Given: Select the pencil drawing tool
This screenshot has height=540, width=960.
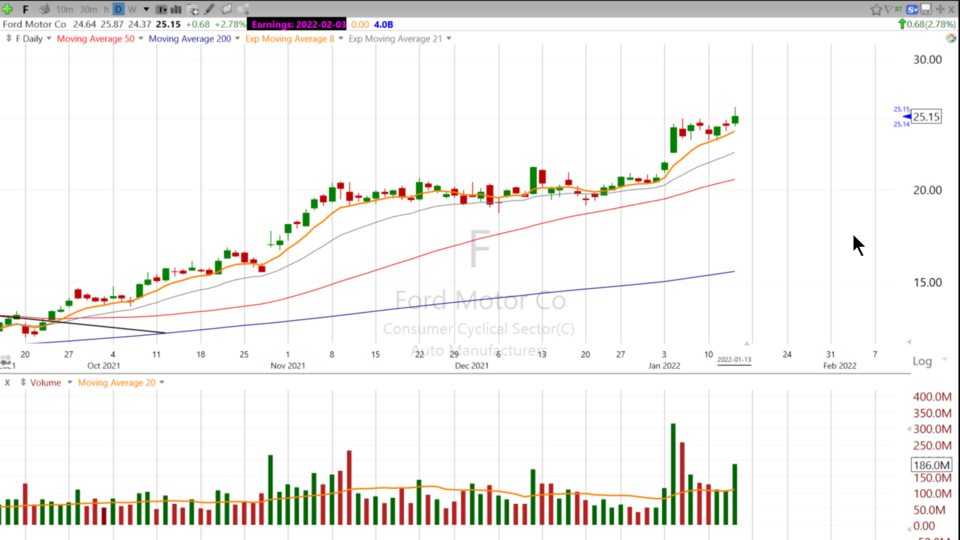Looking at the screenshot, I should point(209,9).
